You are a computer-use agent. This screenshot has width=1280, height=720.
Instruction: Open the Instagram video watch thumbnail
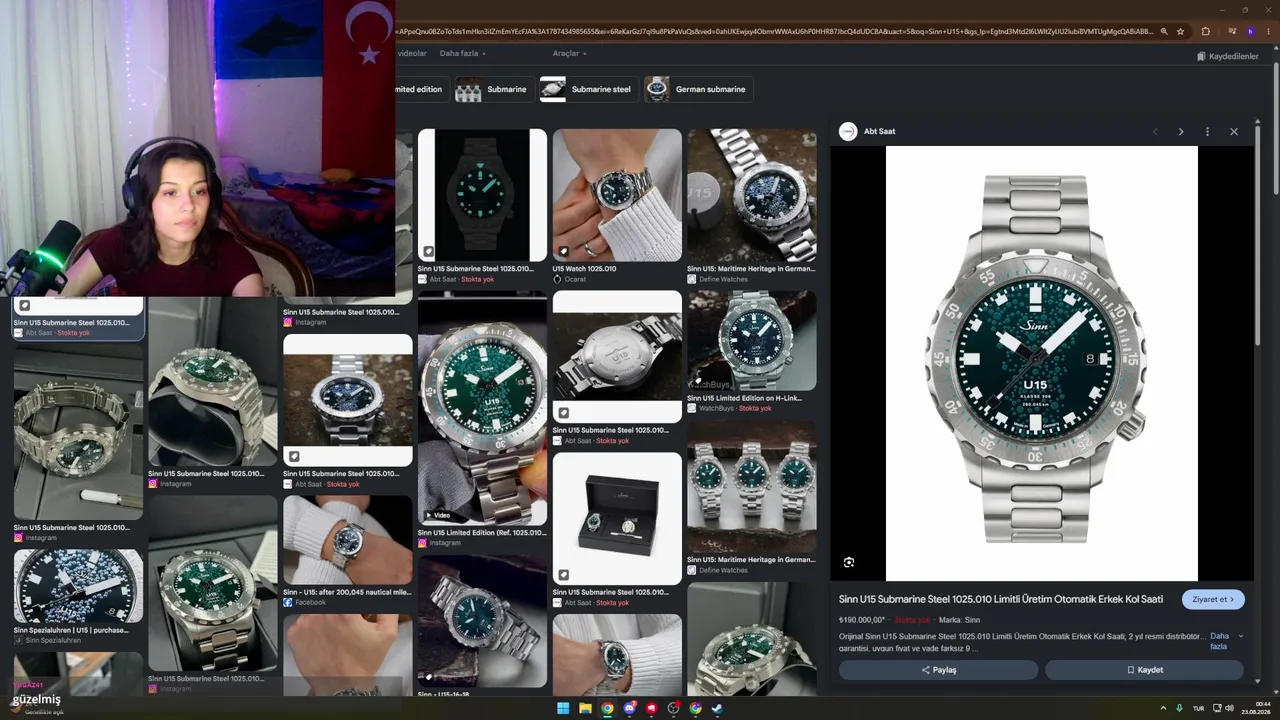tap(482, 408)
